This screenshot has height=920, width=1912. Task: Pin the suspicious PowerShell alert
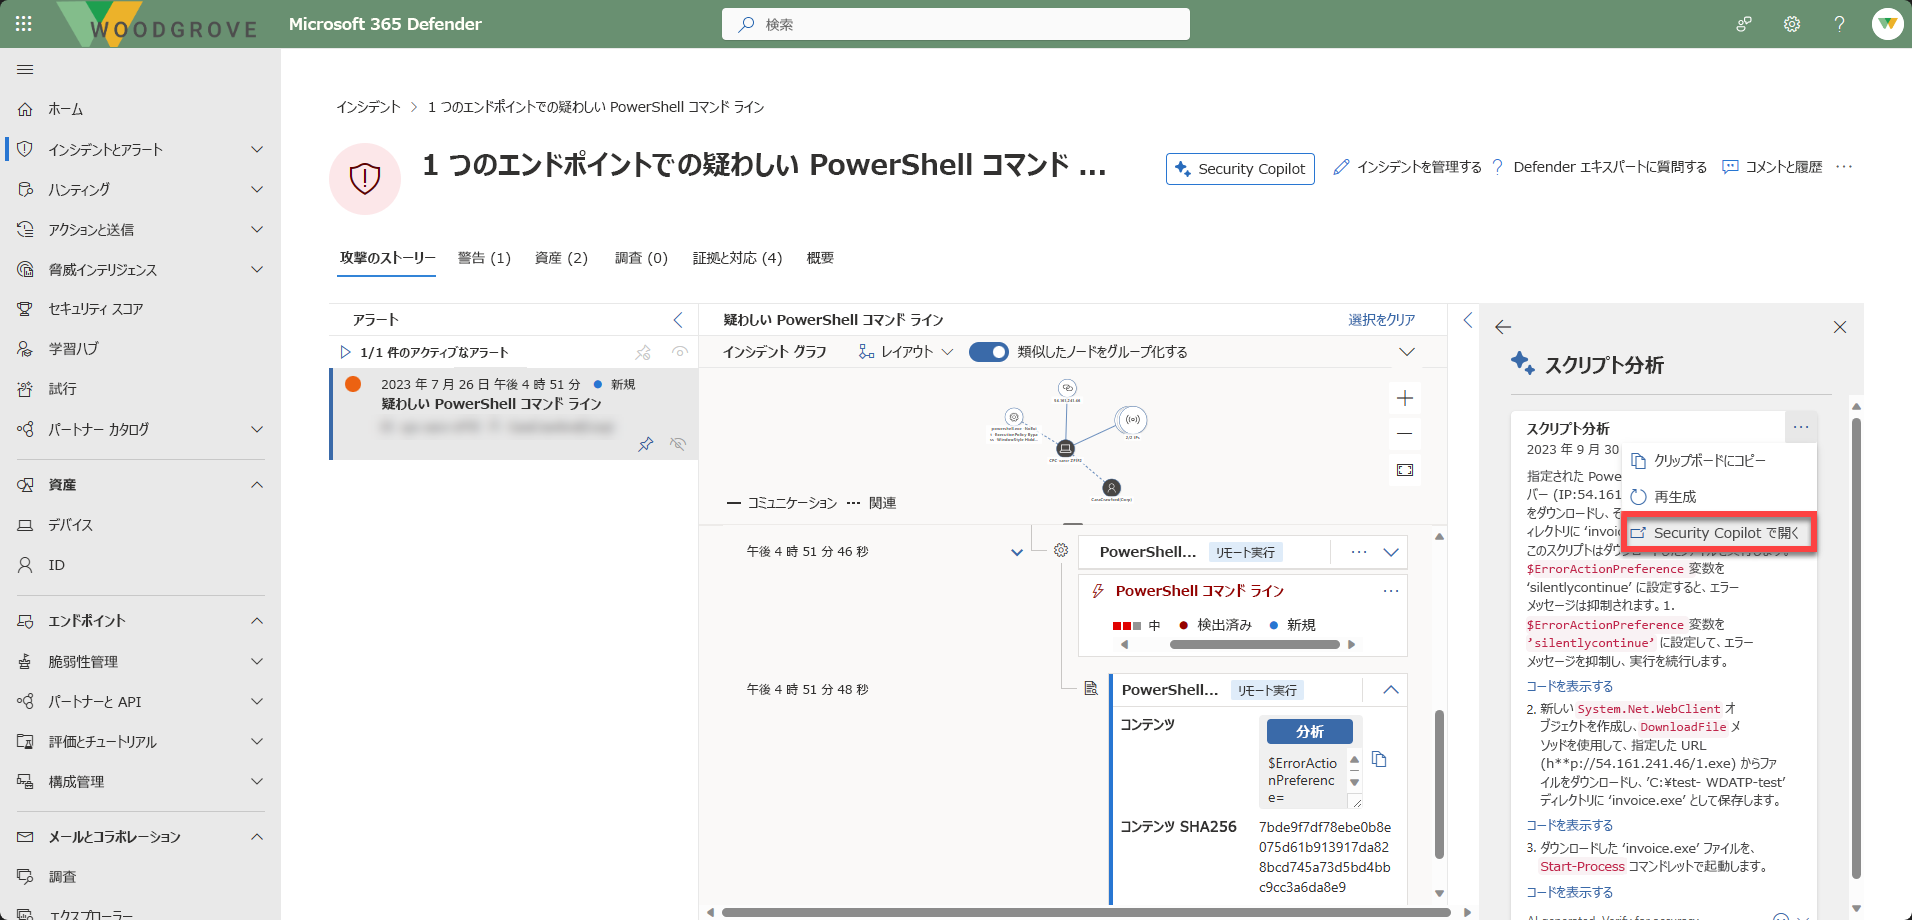click(646, 444)
